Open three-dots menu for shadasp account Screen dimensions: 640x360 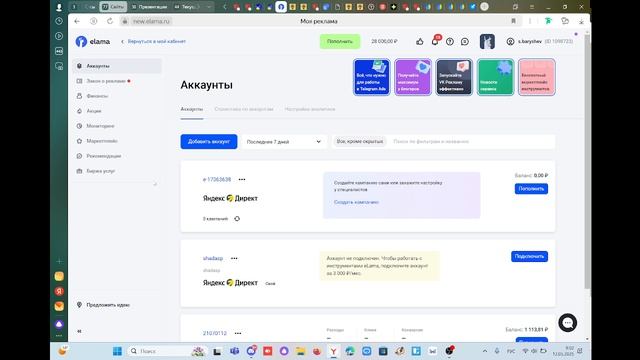[234, 258]
